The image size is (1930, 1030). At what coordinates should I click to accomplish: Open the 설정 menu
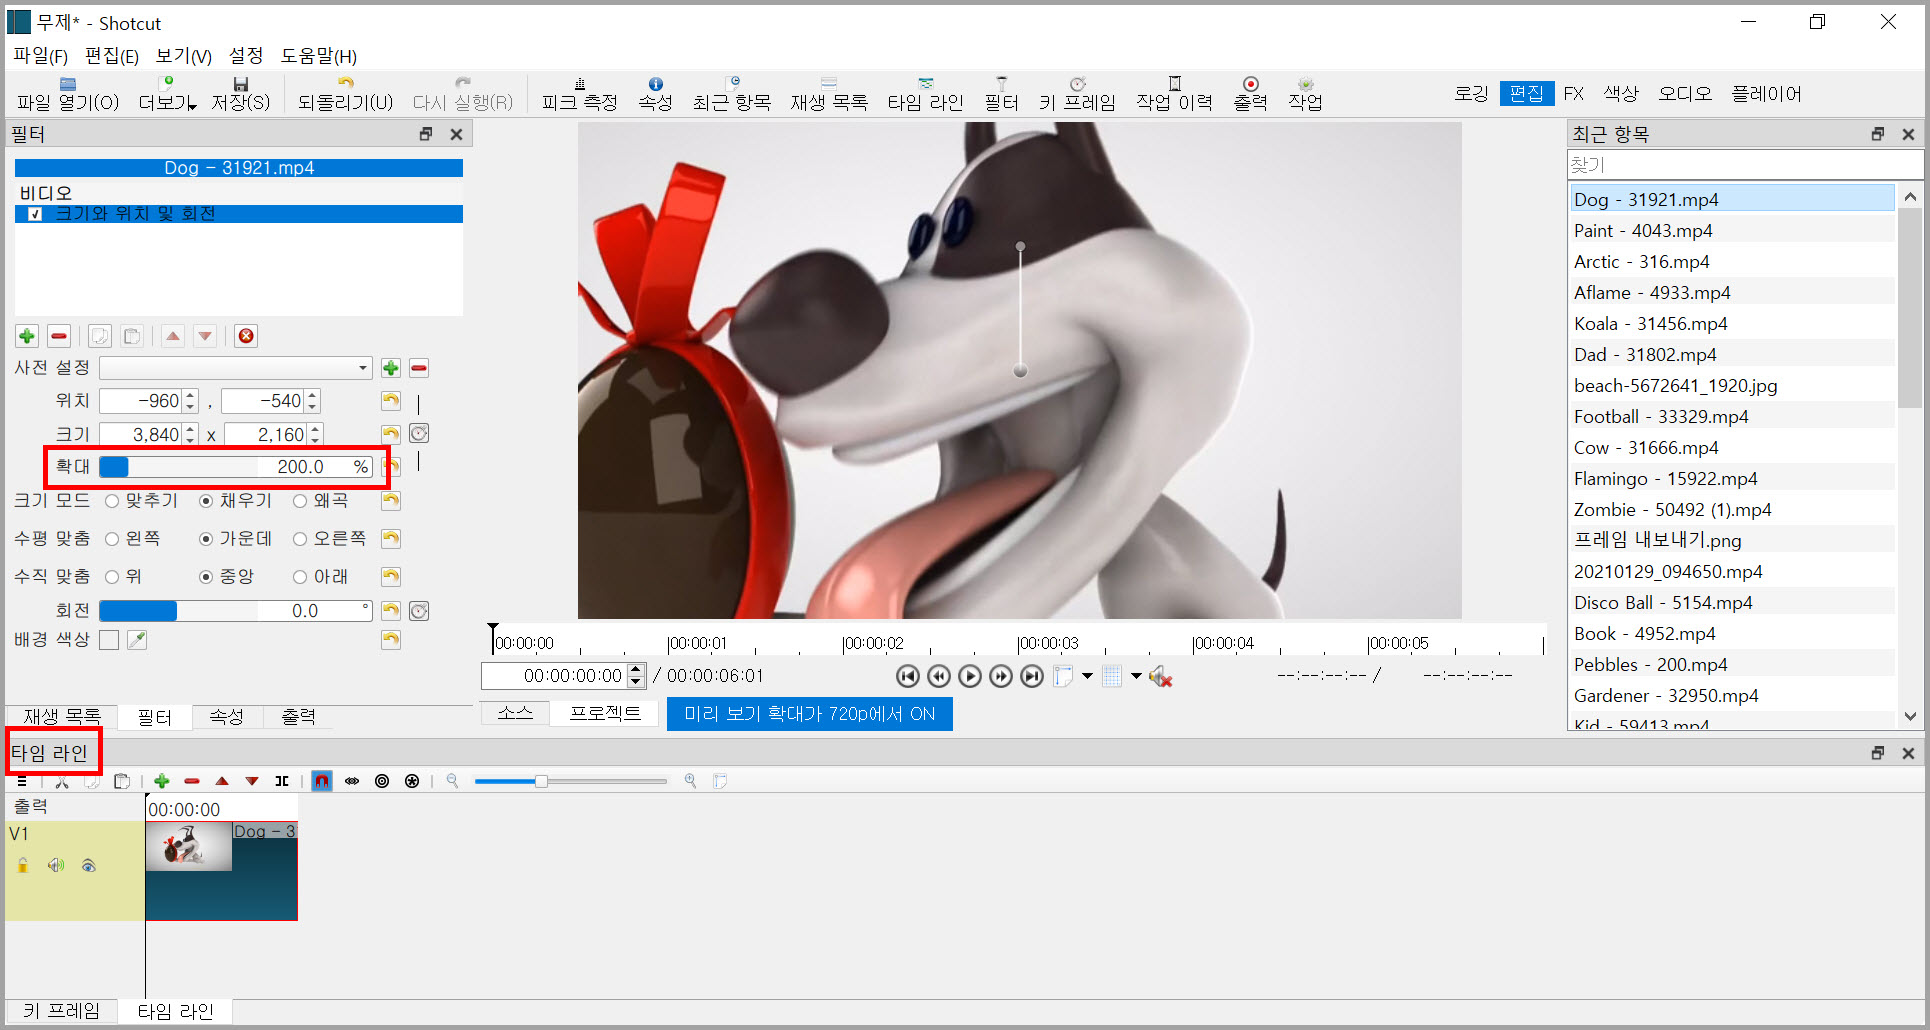tap(245, 56)
